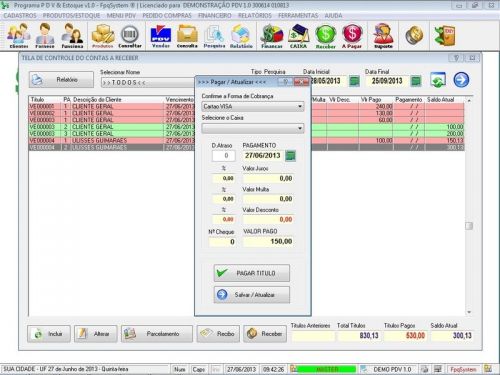Image resolution: width=500 pixels, height=375 pixels.
Task: Click the PAGAR TITULO button
Action: pyautogui.click(x=252, y=273)
